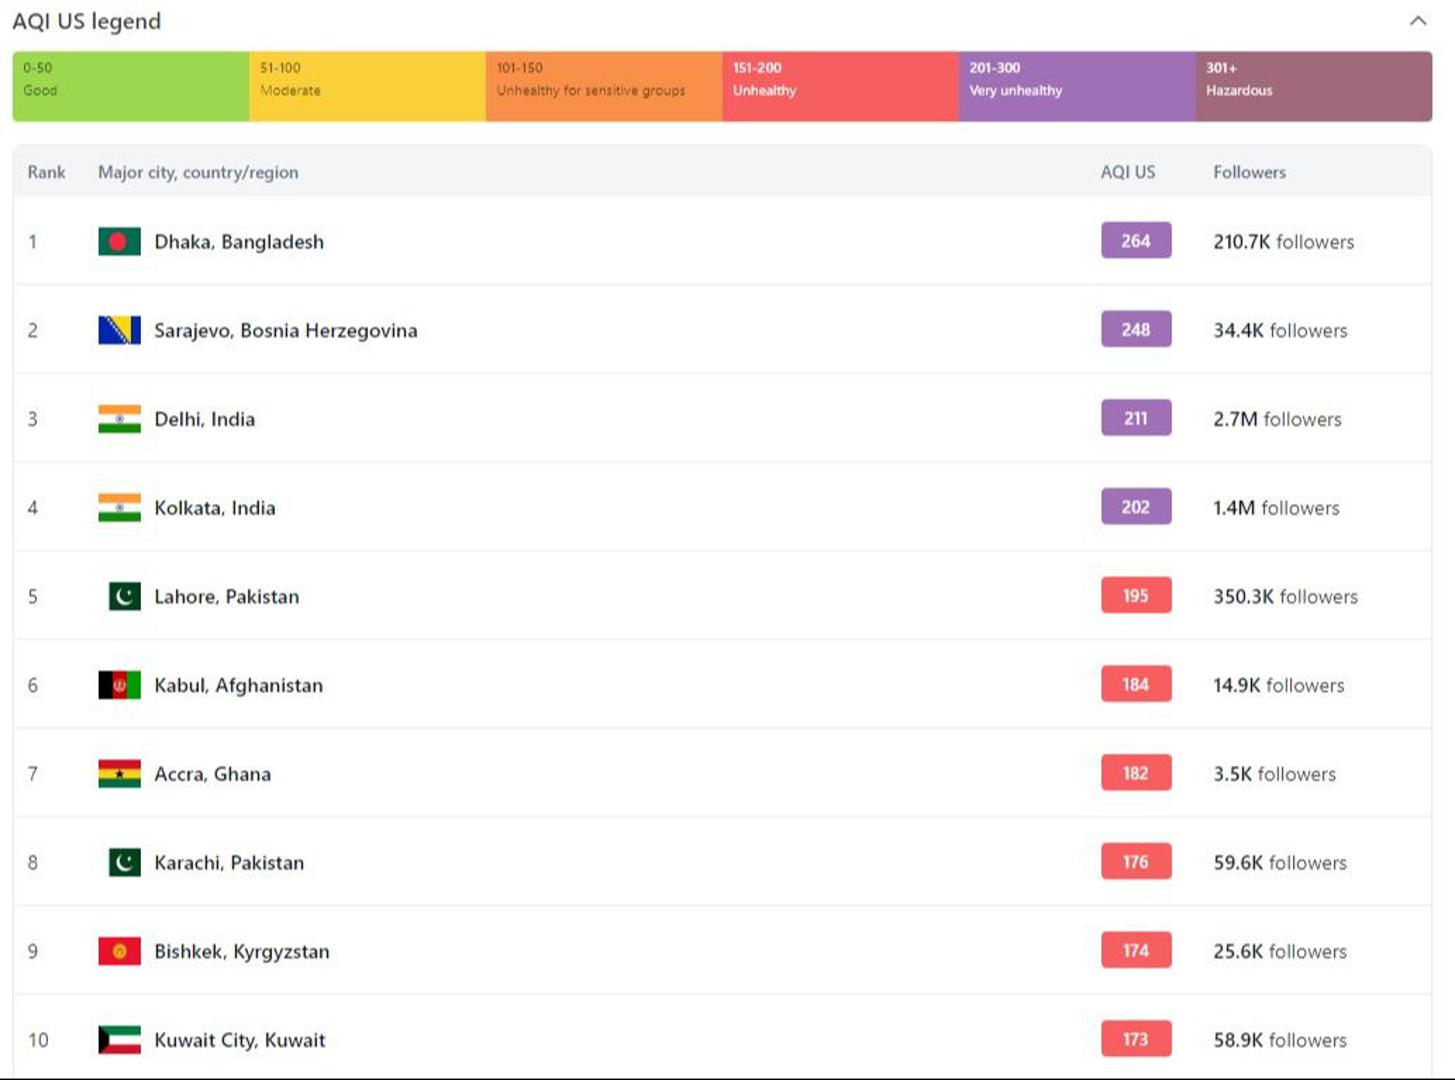Open the Sarajevo, Bosnia Herzegovina link
This screenshot has height=1080, width=1455.
[x=285, y=330]
